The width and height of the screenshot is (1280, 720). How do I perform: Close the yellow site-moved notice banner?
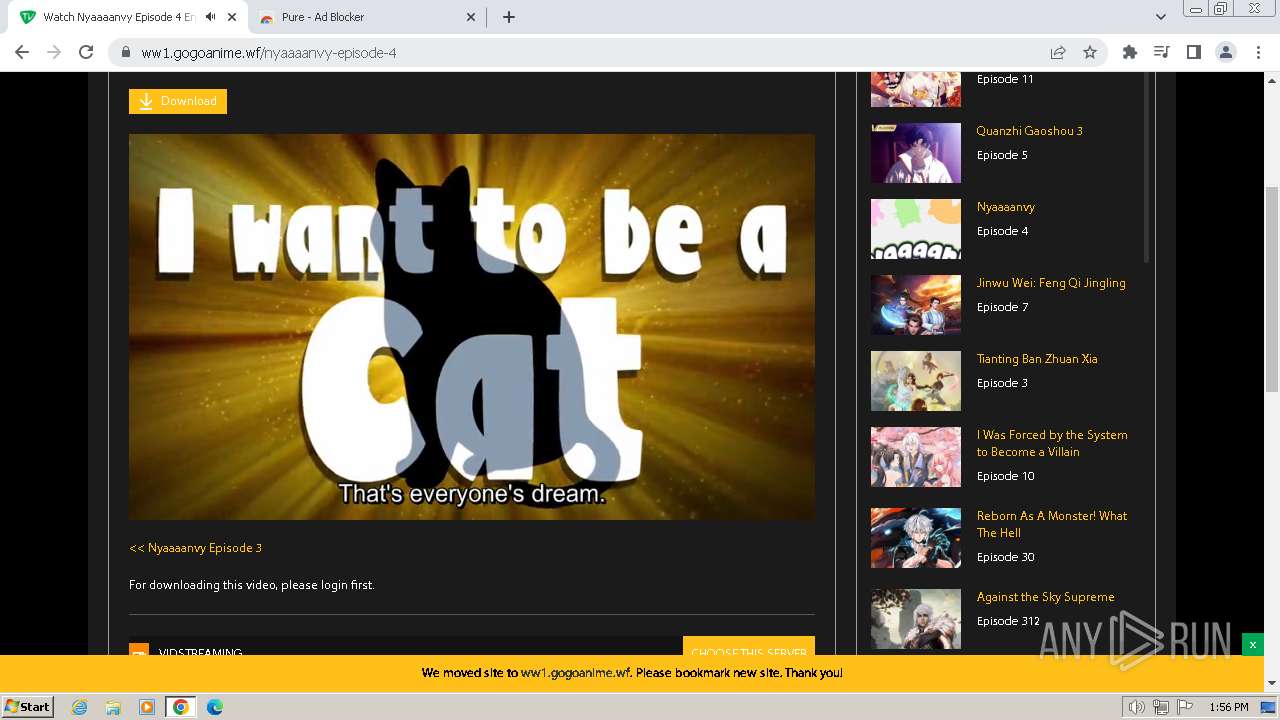click(x=1252, y=645)
